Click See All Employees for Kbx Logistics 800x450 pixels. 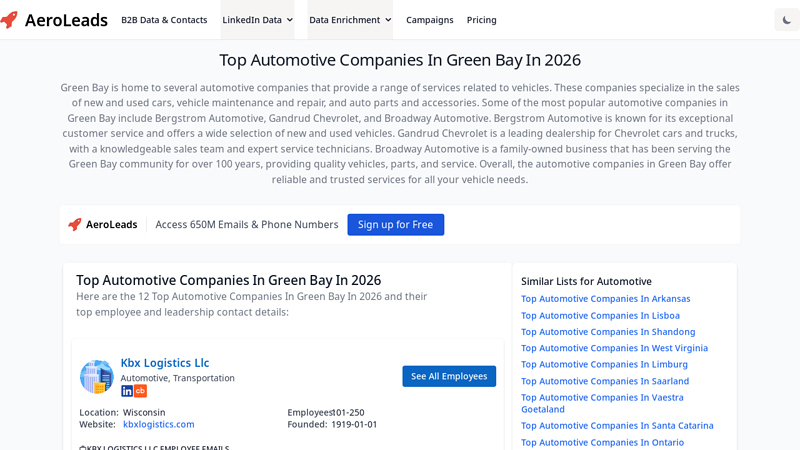point(449,376)
